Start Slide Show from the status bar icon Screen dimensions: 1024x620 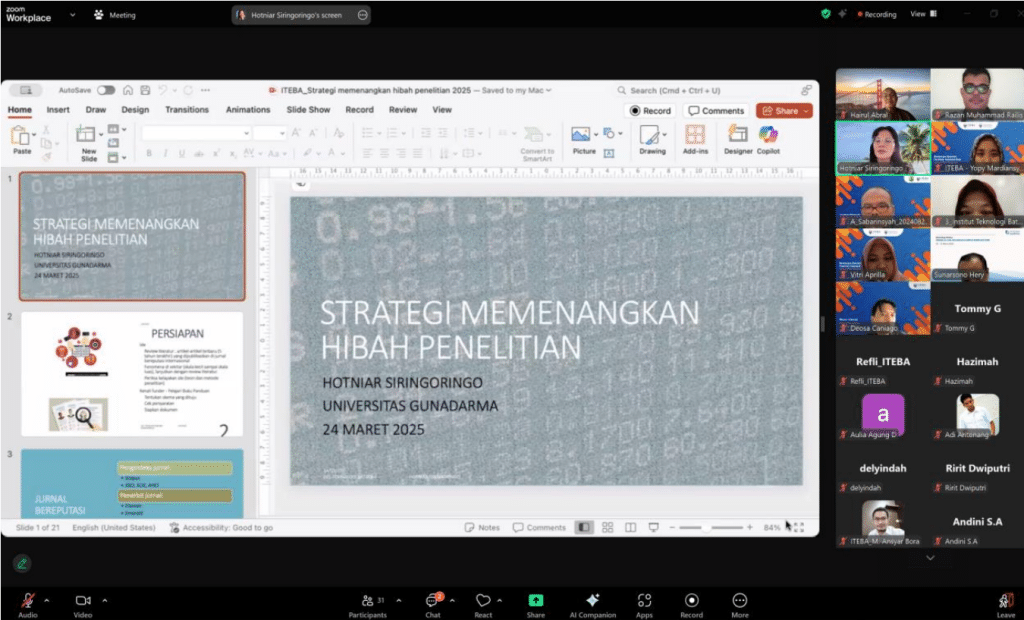coord(653,527)
